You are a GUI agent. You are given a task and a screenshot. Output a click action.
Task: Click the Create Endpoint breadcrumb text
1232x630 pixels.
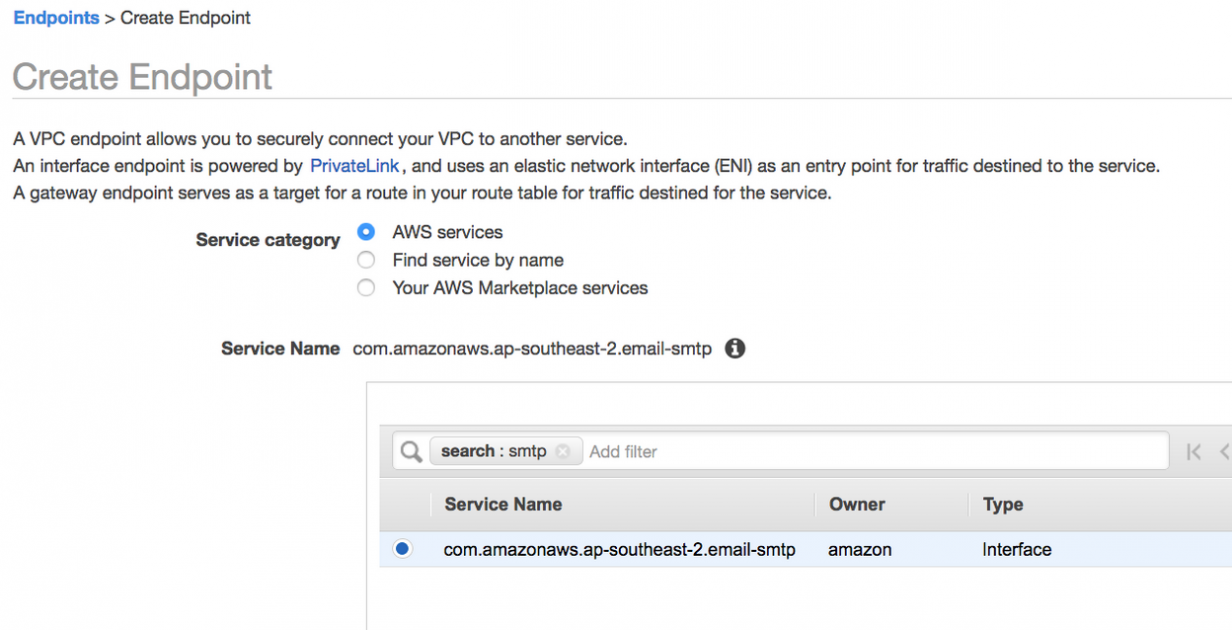186,18
